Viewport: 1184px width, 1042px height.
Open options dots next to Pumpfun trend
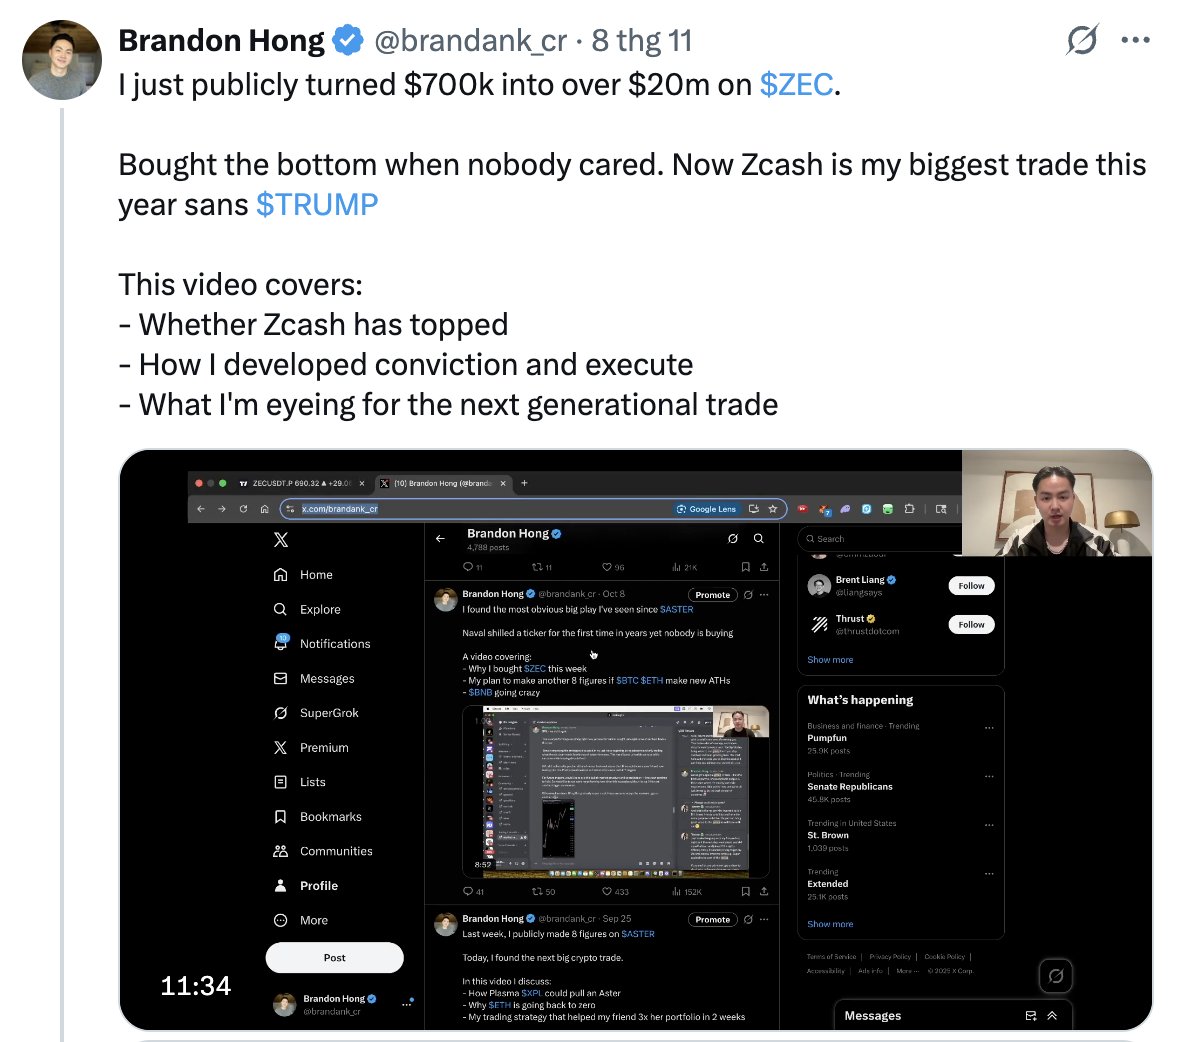[989, 727]
